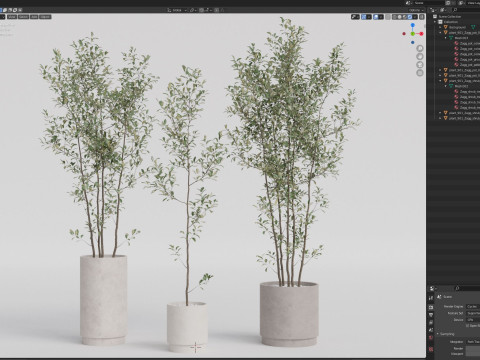Open the Scene properties tab
Image resolution: width=480 pixels, height=360 pixels.
coord(431,330)
